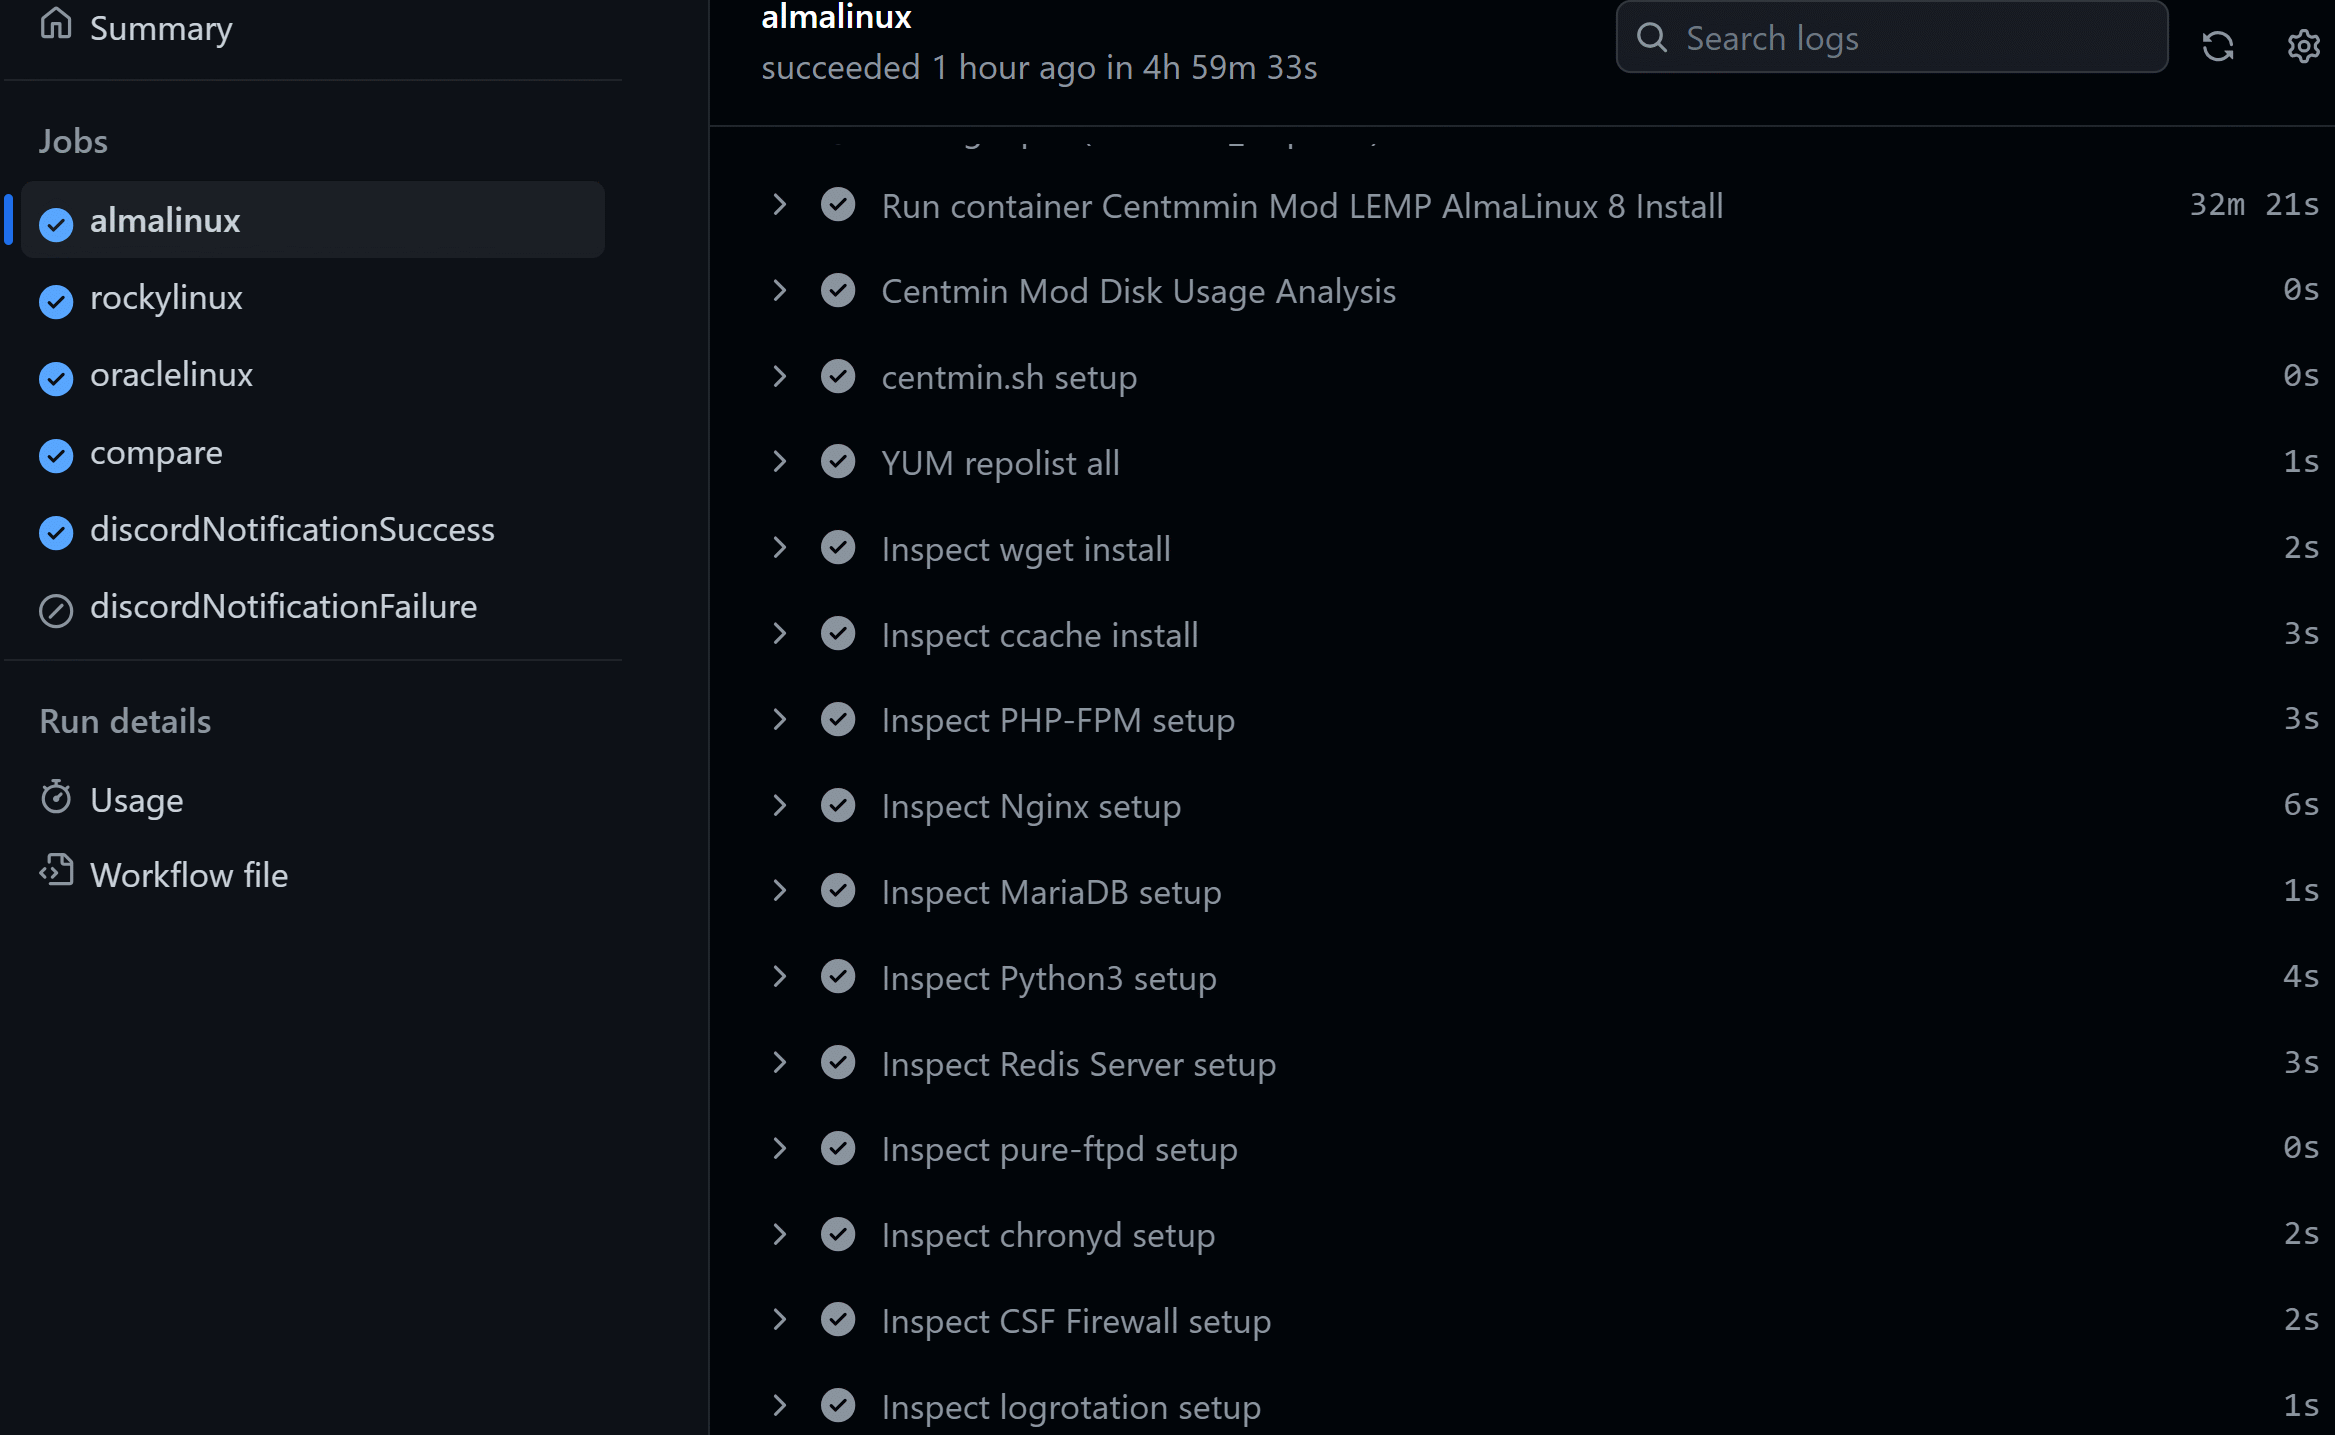This screenshot has height=1435, width=2335.
Task: Click the Search logs input field
Action: (1892, 38)
